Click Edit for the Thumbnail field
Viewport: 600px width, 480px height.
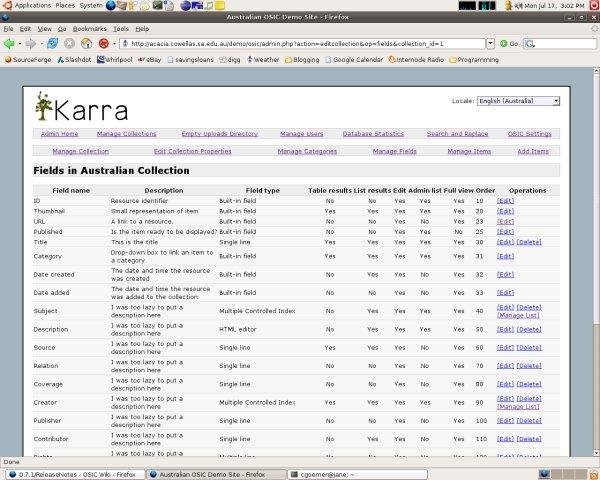pyautogui.click(x=505, y=211)
